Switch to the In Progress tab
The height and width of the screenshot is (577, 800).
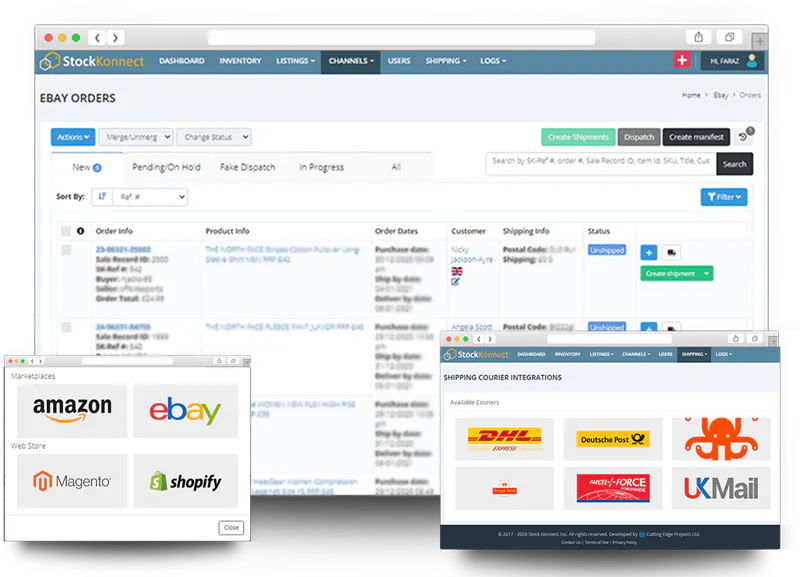point(321,167)
